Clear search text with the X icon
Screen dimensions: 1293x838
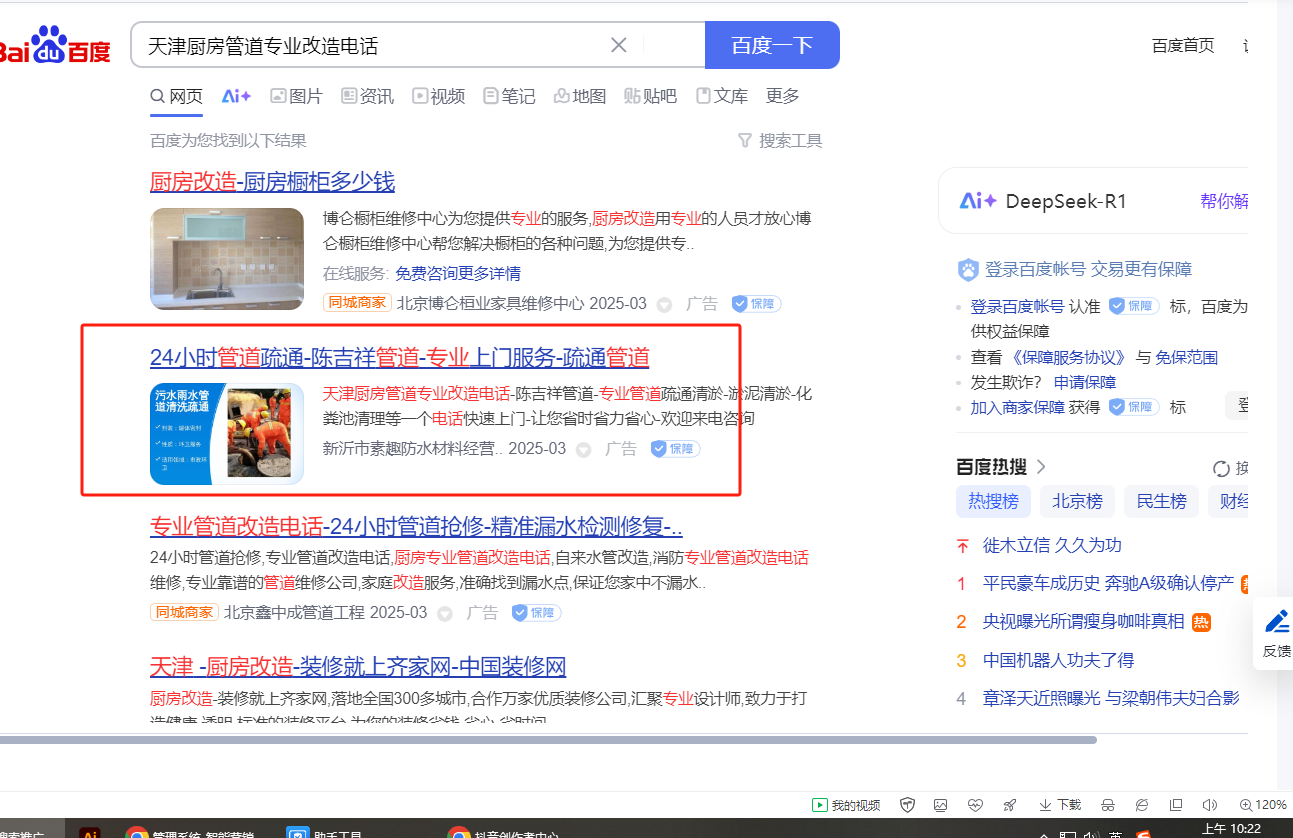[619, 45]
